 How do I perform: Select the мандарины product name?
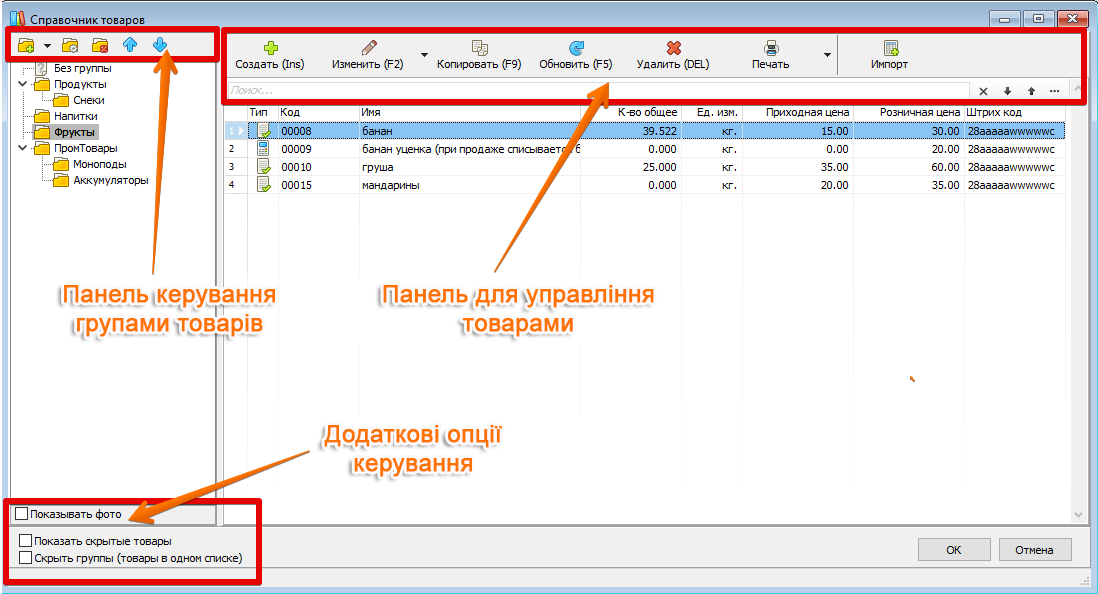click(391, 186)
